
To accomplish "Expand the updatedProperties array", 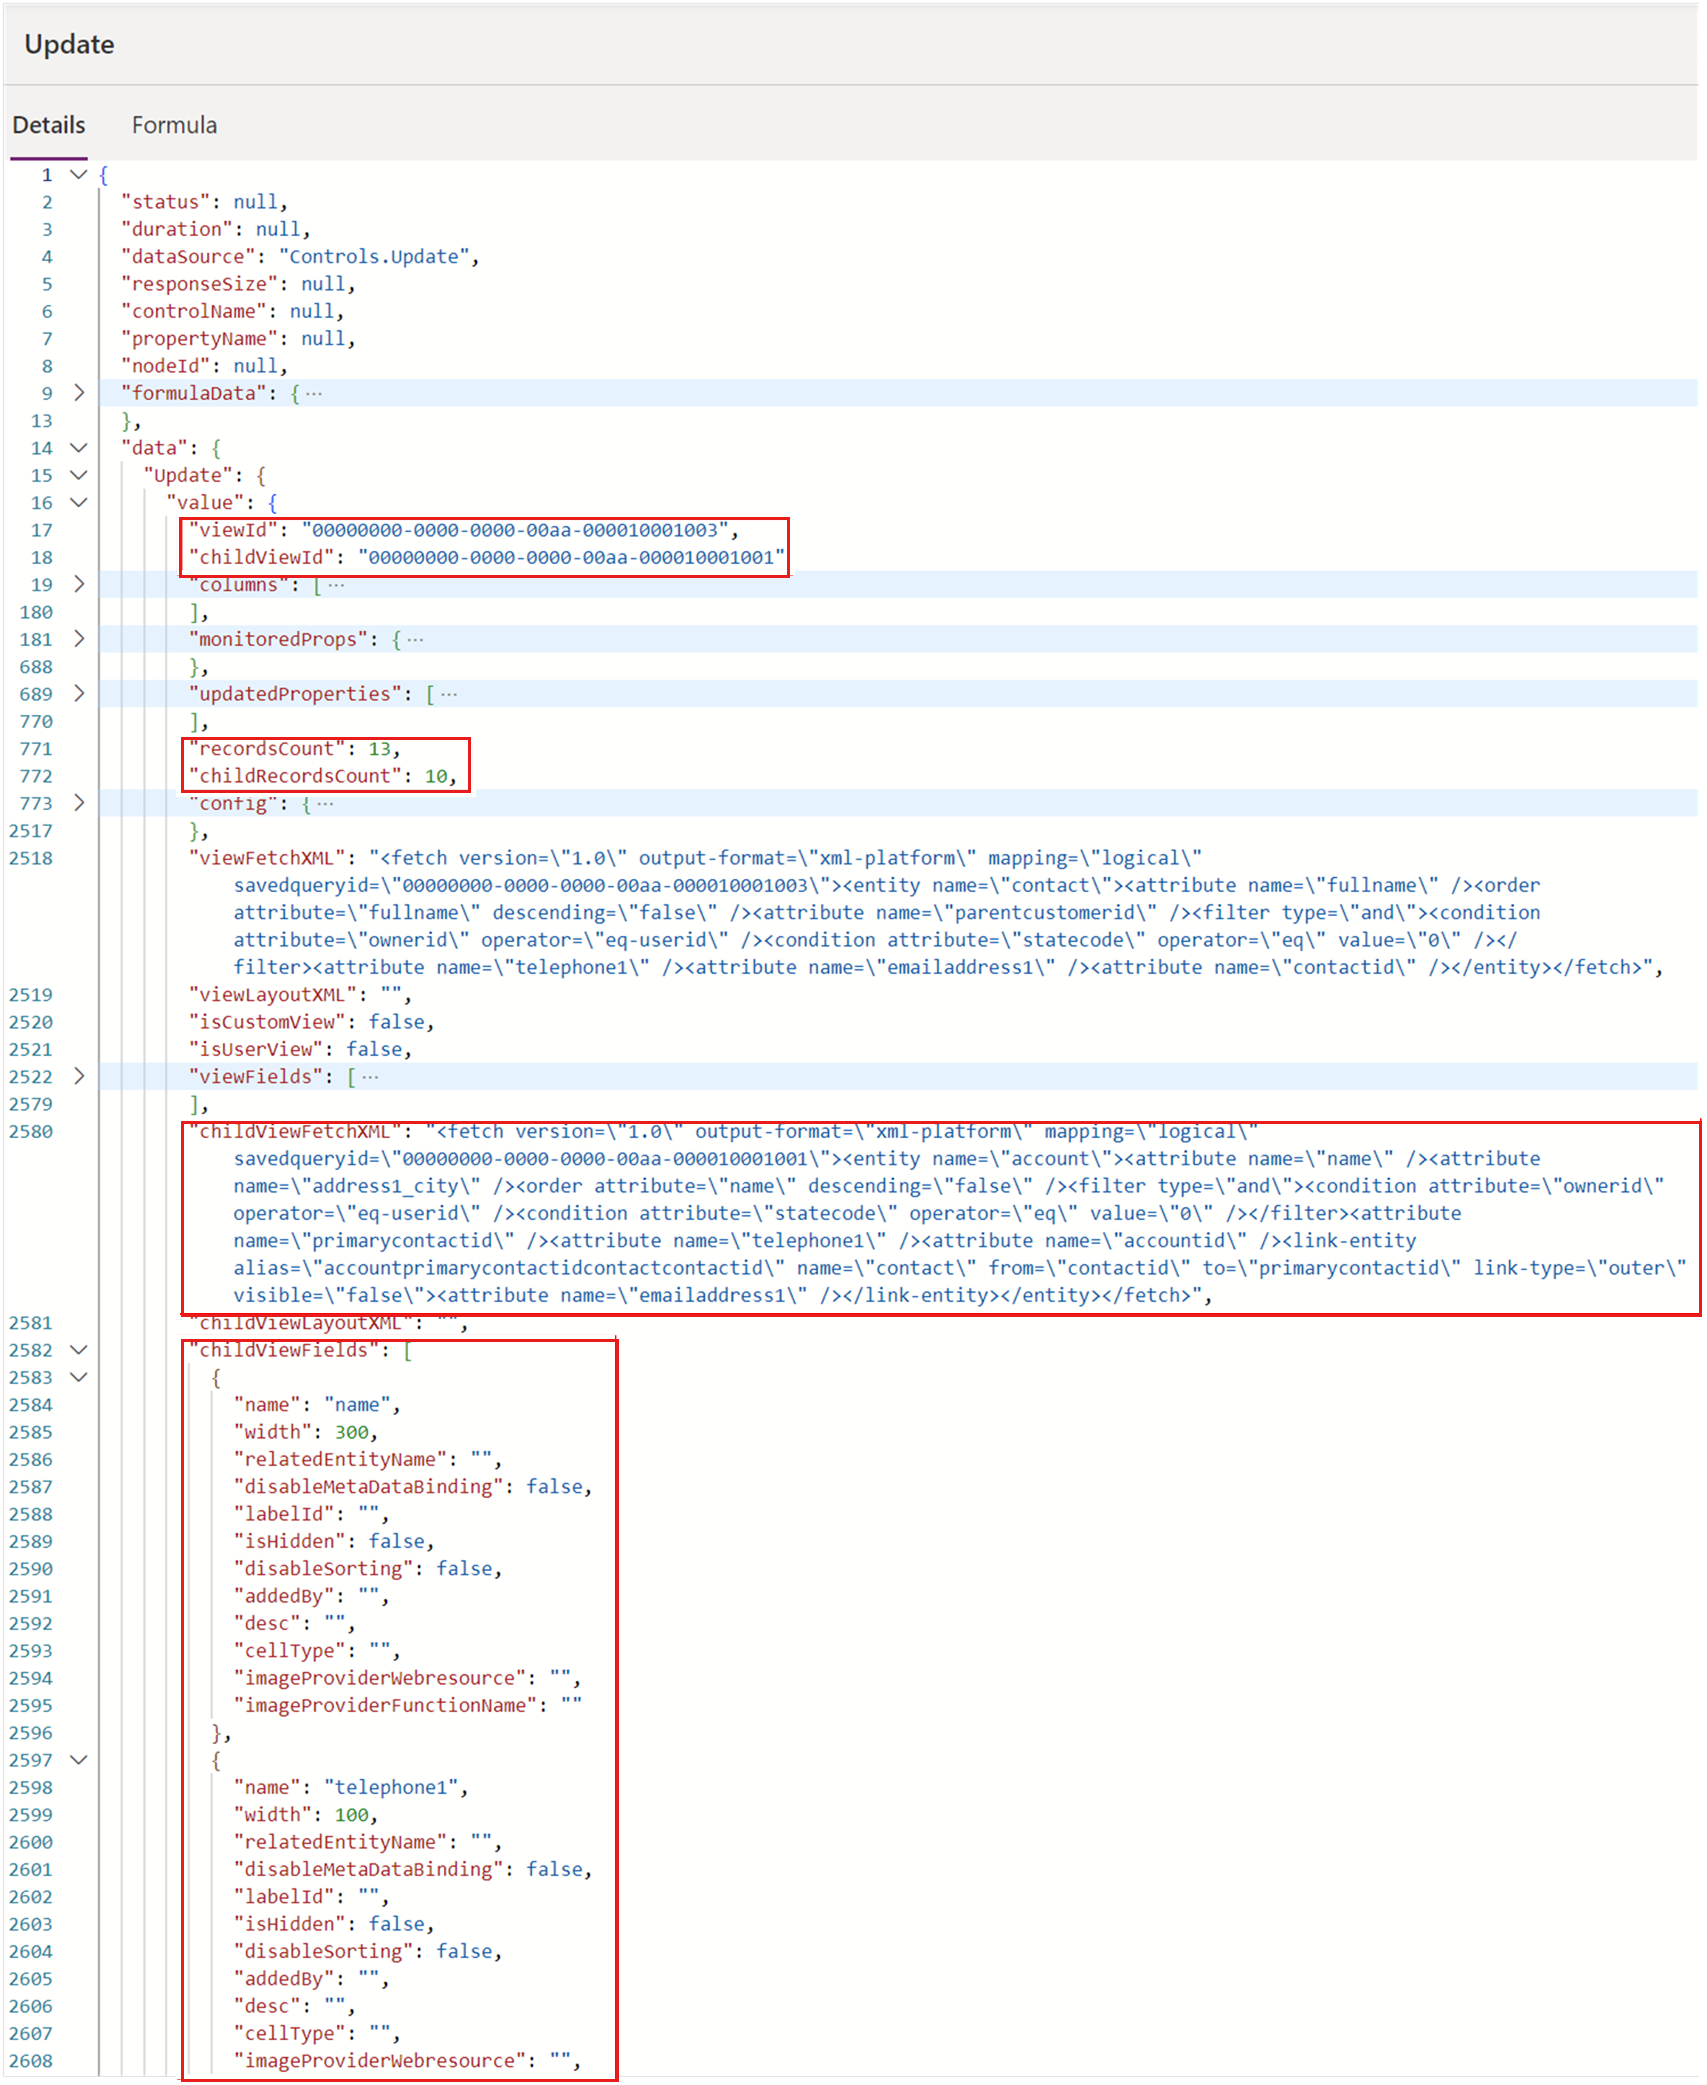I will pyautogui.click(x=79, y=694).
